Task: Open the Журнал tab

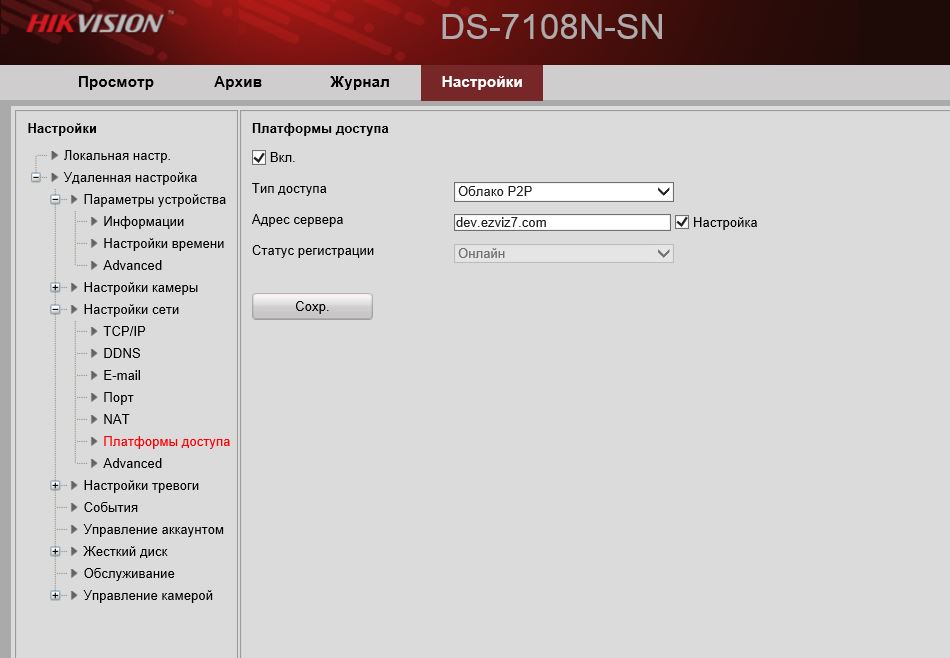Action: [360, 82]
